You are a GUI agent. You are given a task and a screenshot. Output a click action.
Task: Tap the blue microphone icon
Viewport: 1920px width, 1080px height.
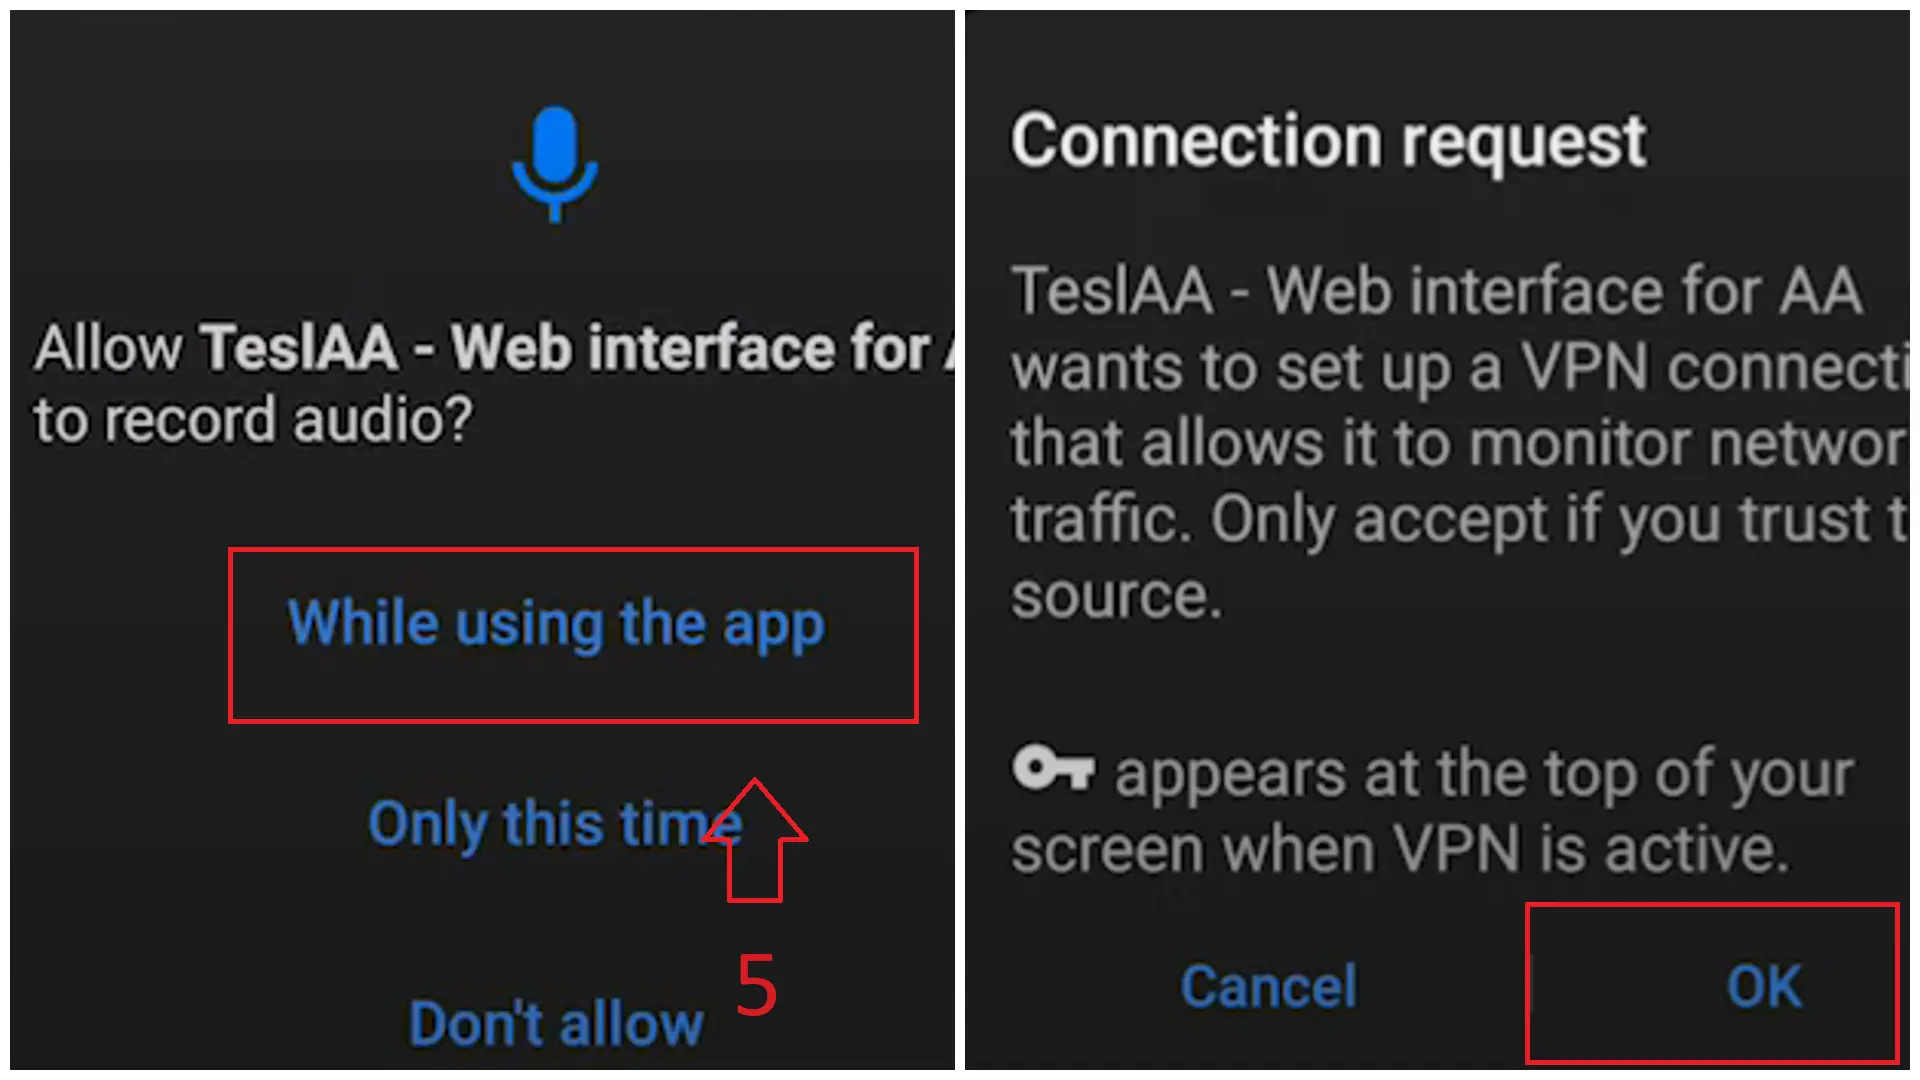[555, 164]
